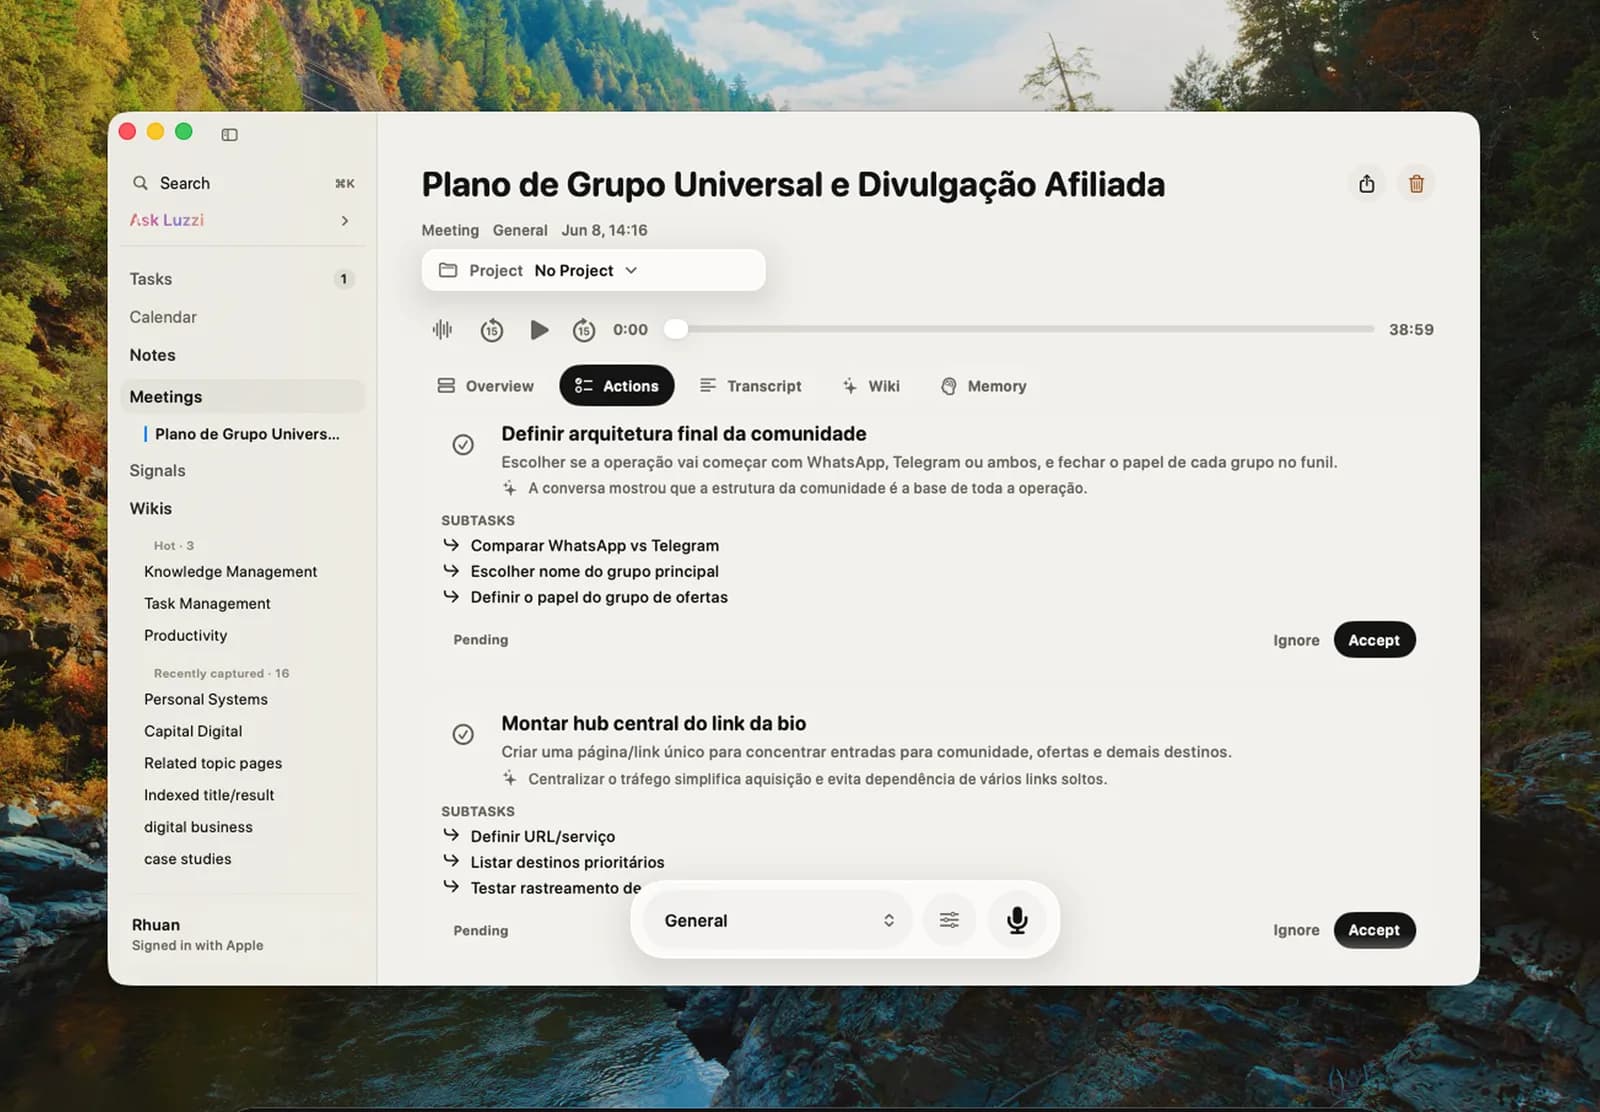Mark 'Definir arquitetura final' action complete

pyautogui.click(x=463, y=445)
